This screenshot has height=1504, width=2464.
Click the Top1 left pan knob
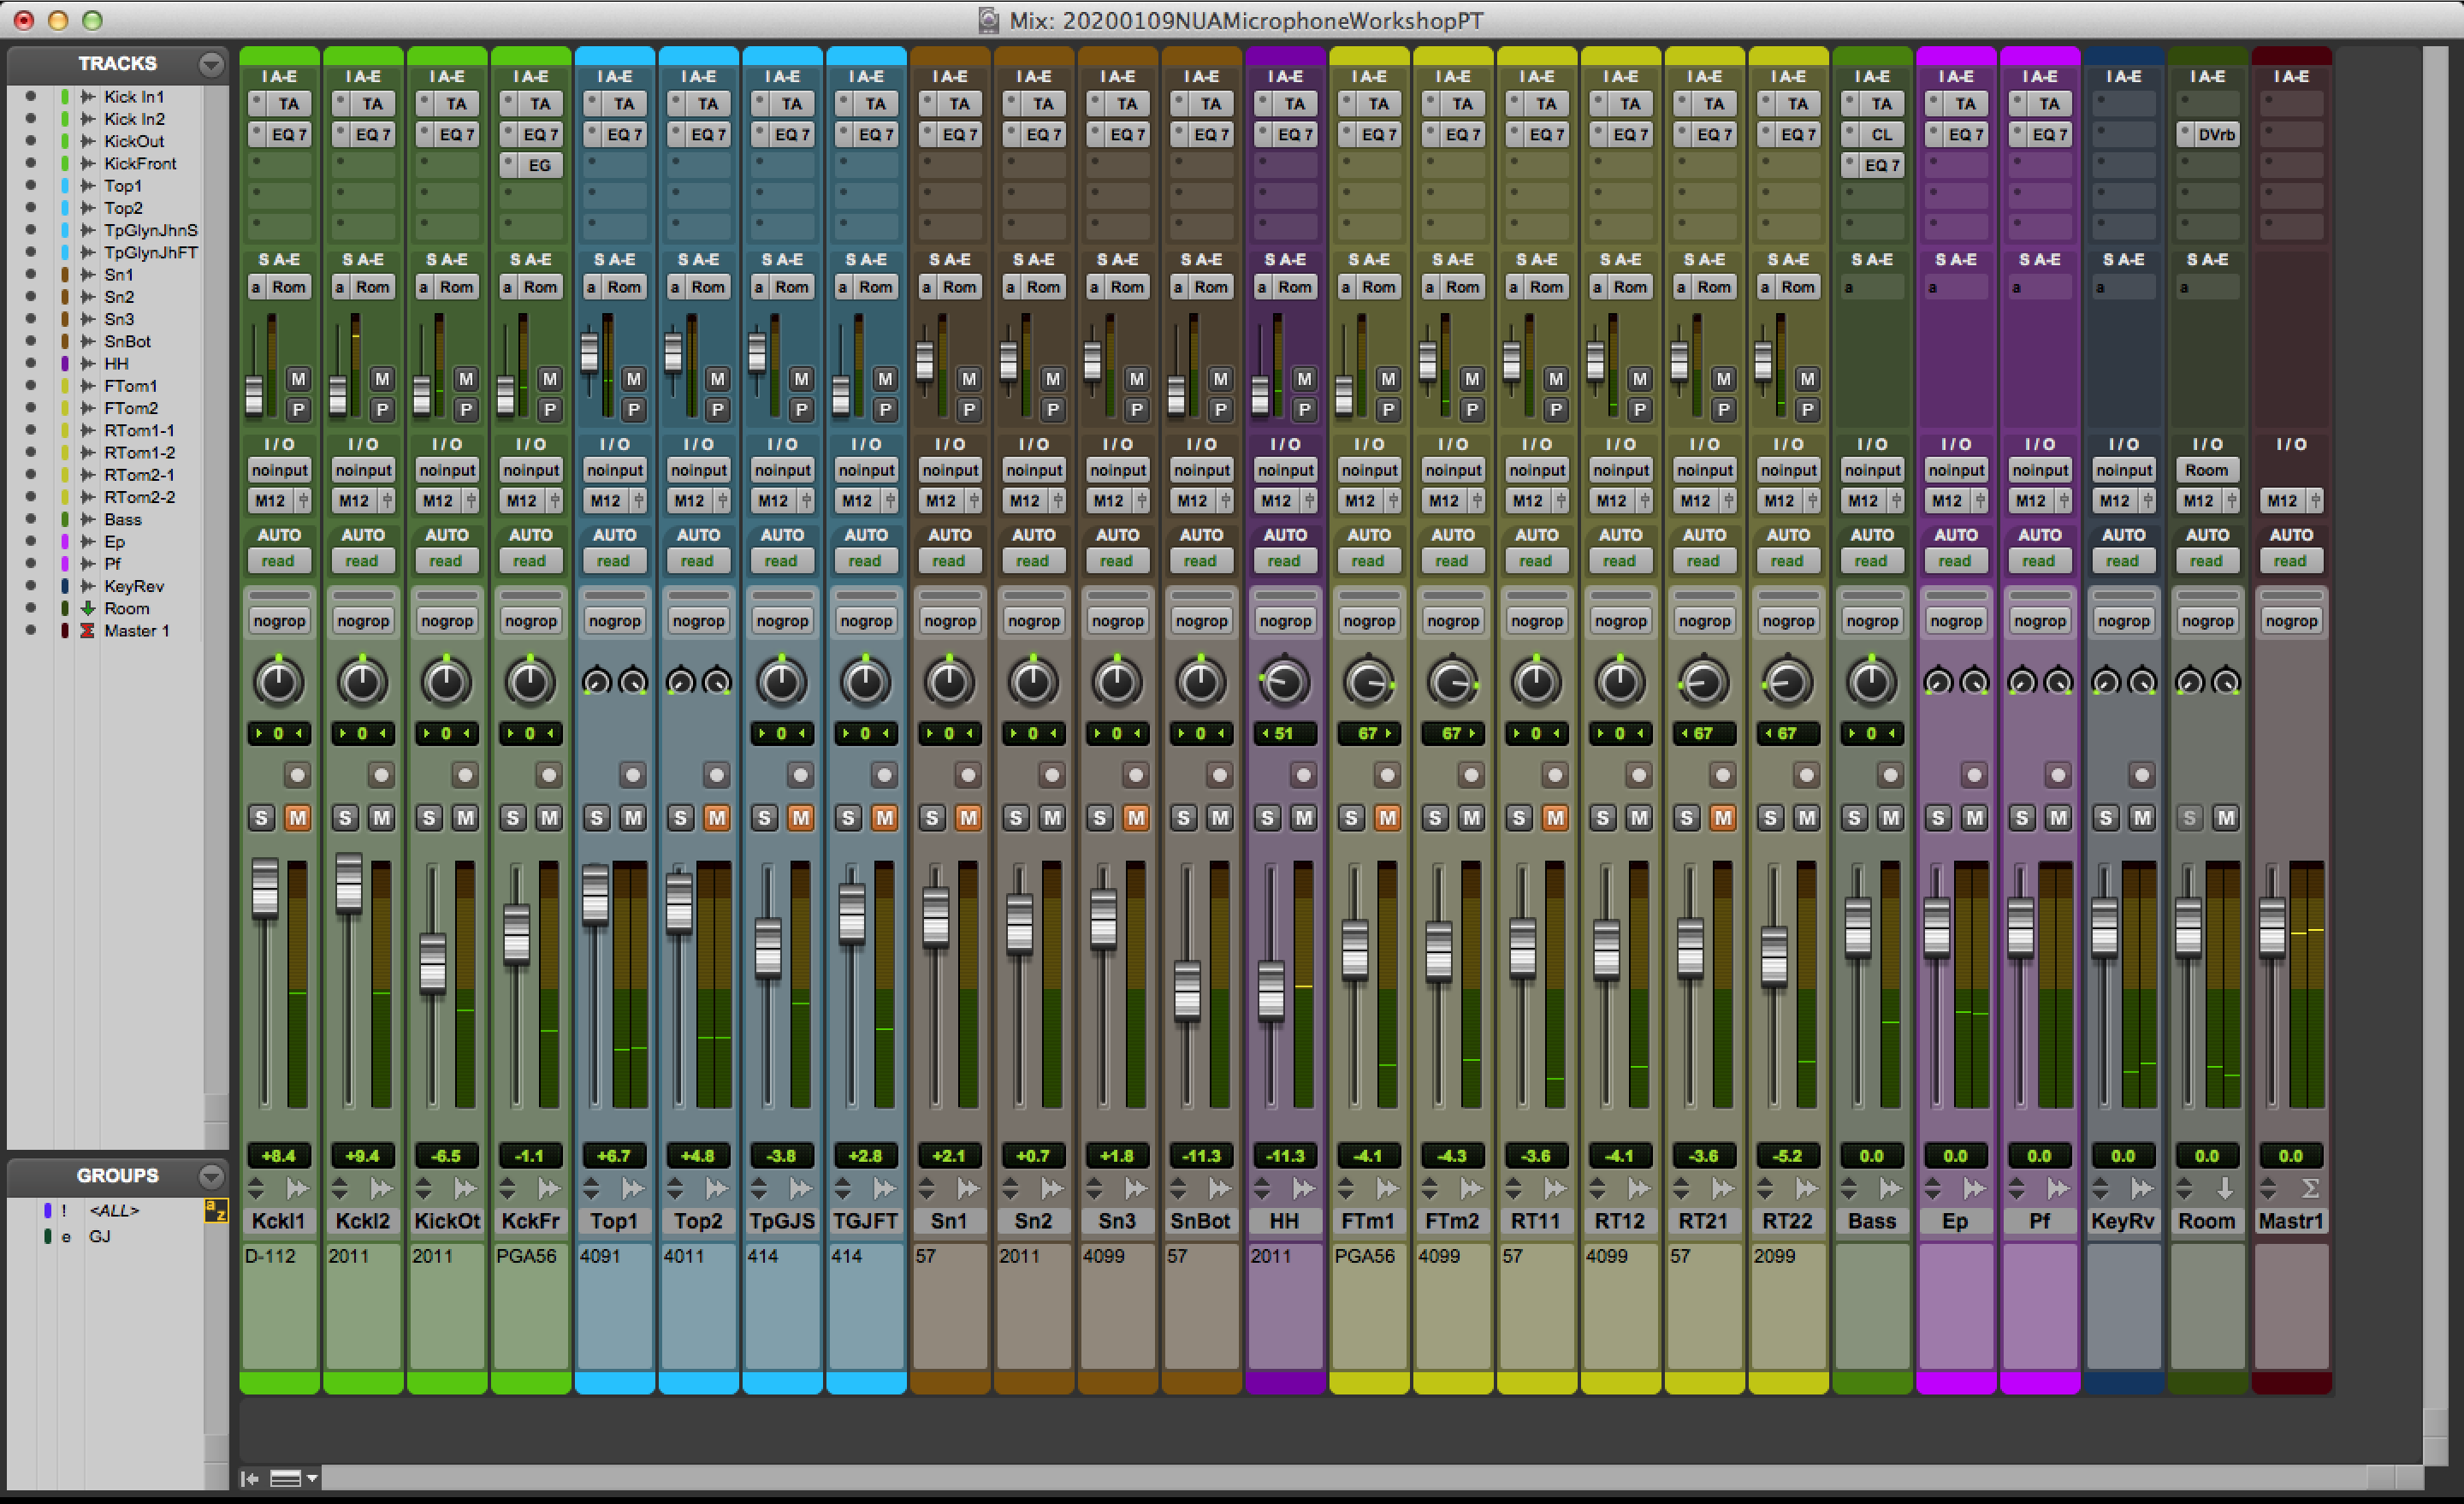pyautogui.click(x=596, y=683)
